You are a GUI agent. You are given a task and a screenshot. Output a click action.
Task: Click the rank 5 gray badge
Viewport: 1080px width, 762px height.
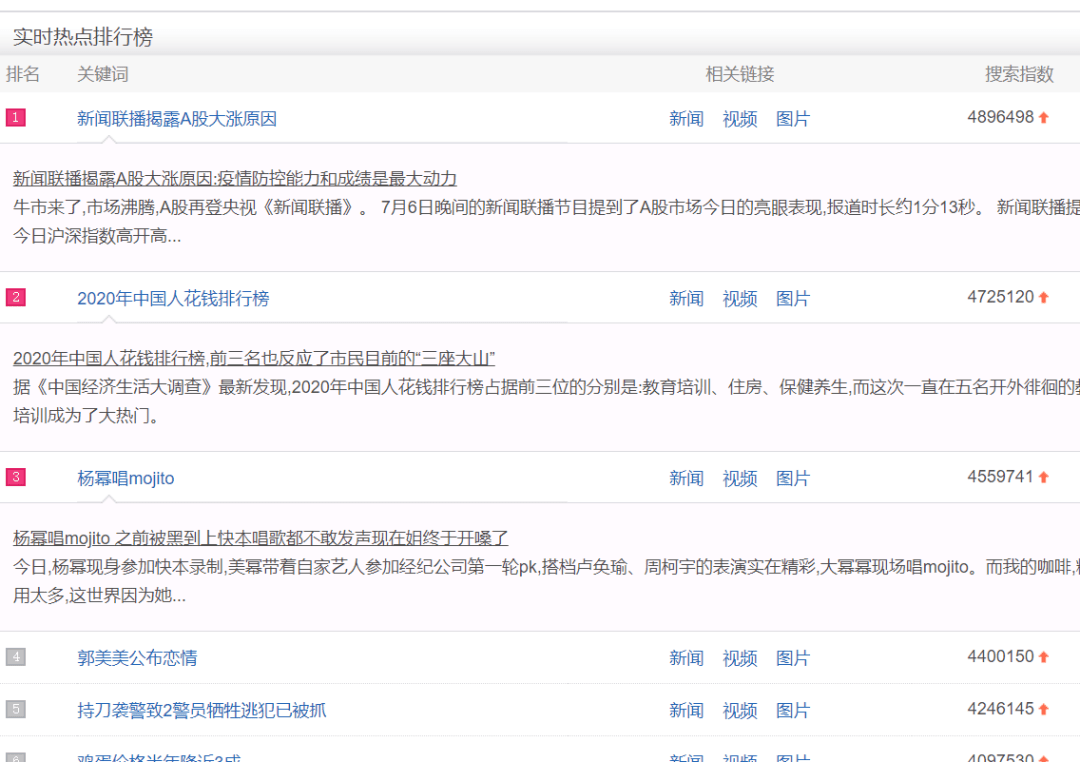tap(15, 709)
